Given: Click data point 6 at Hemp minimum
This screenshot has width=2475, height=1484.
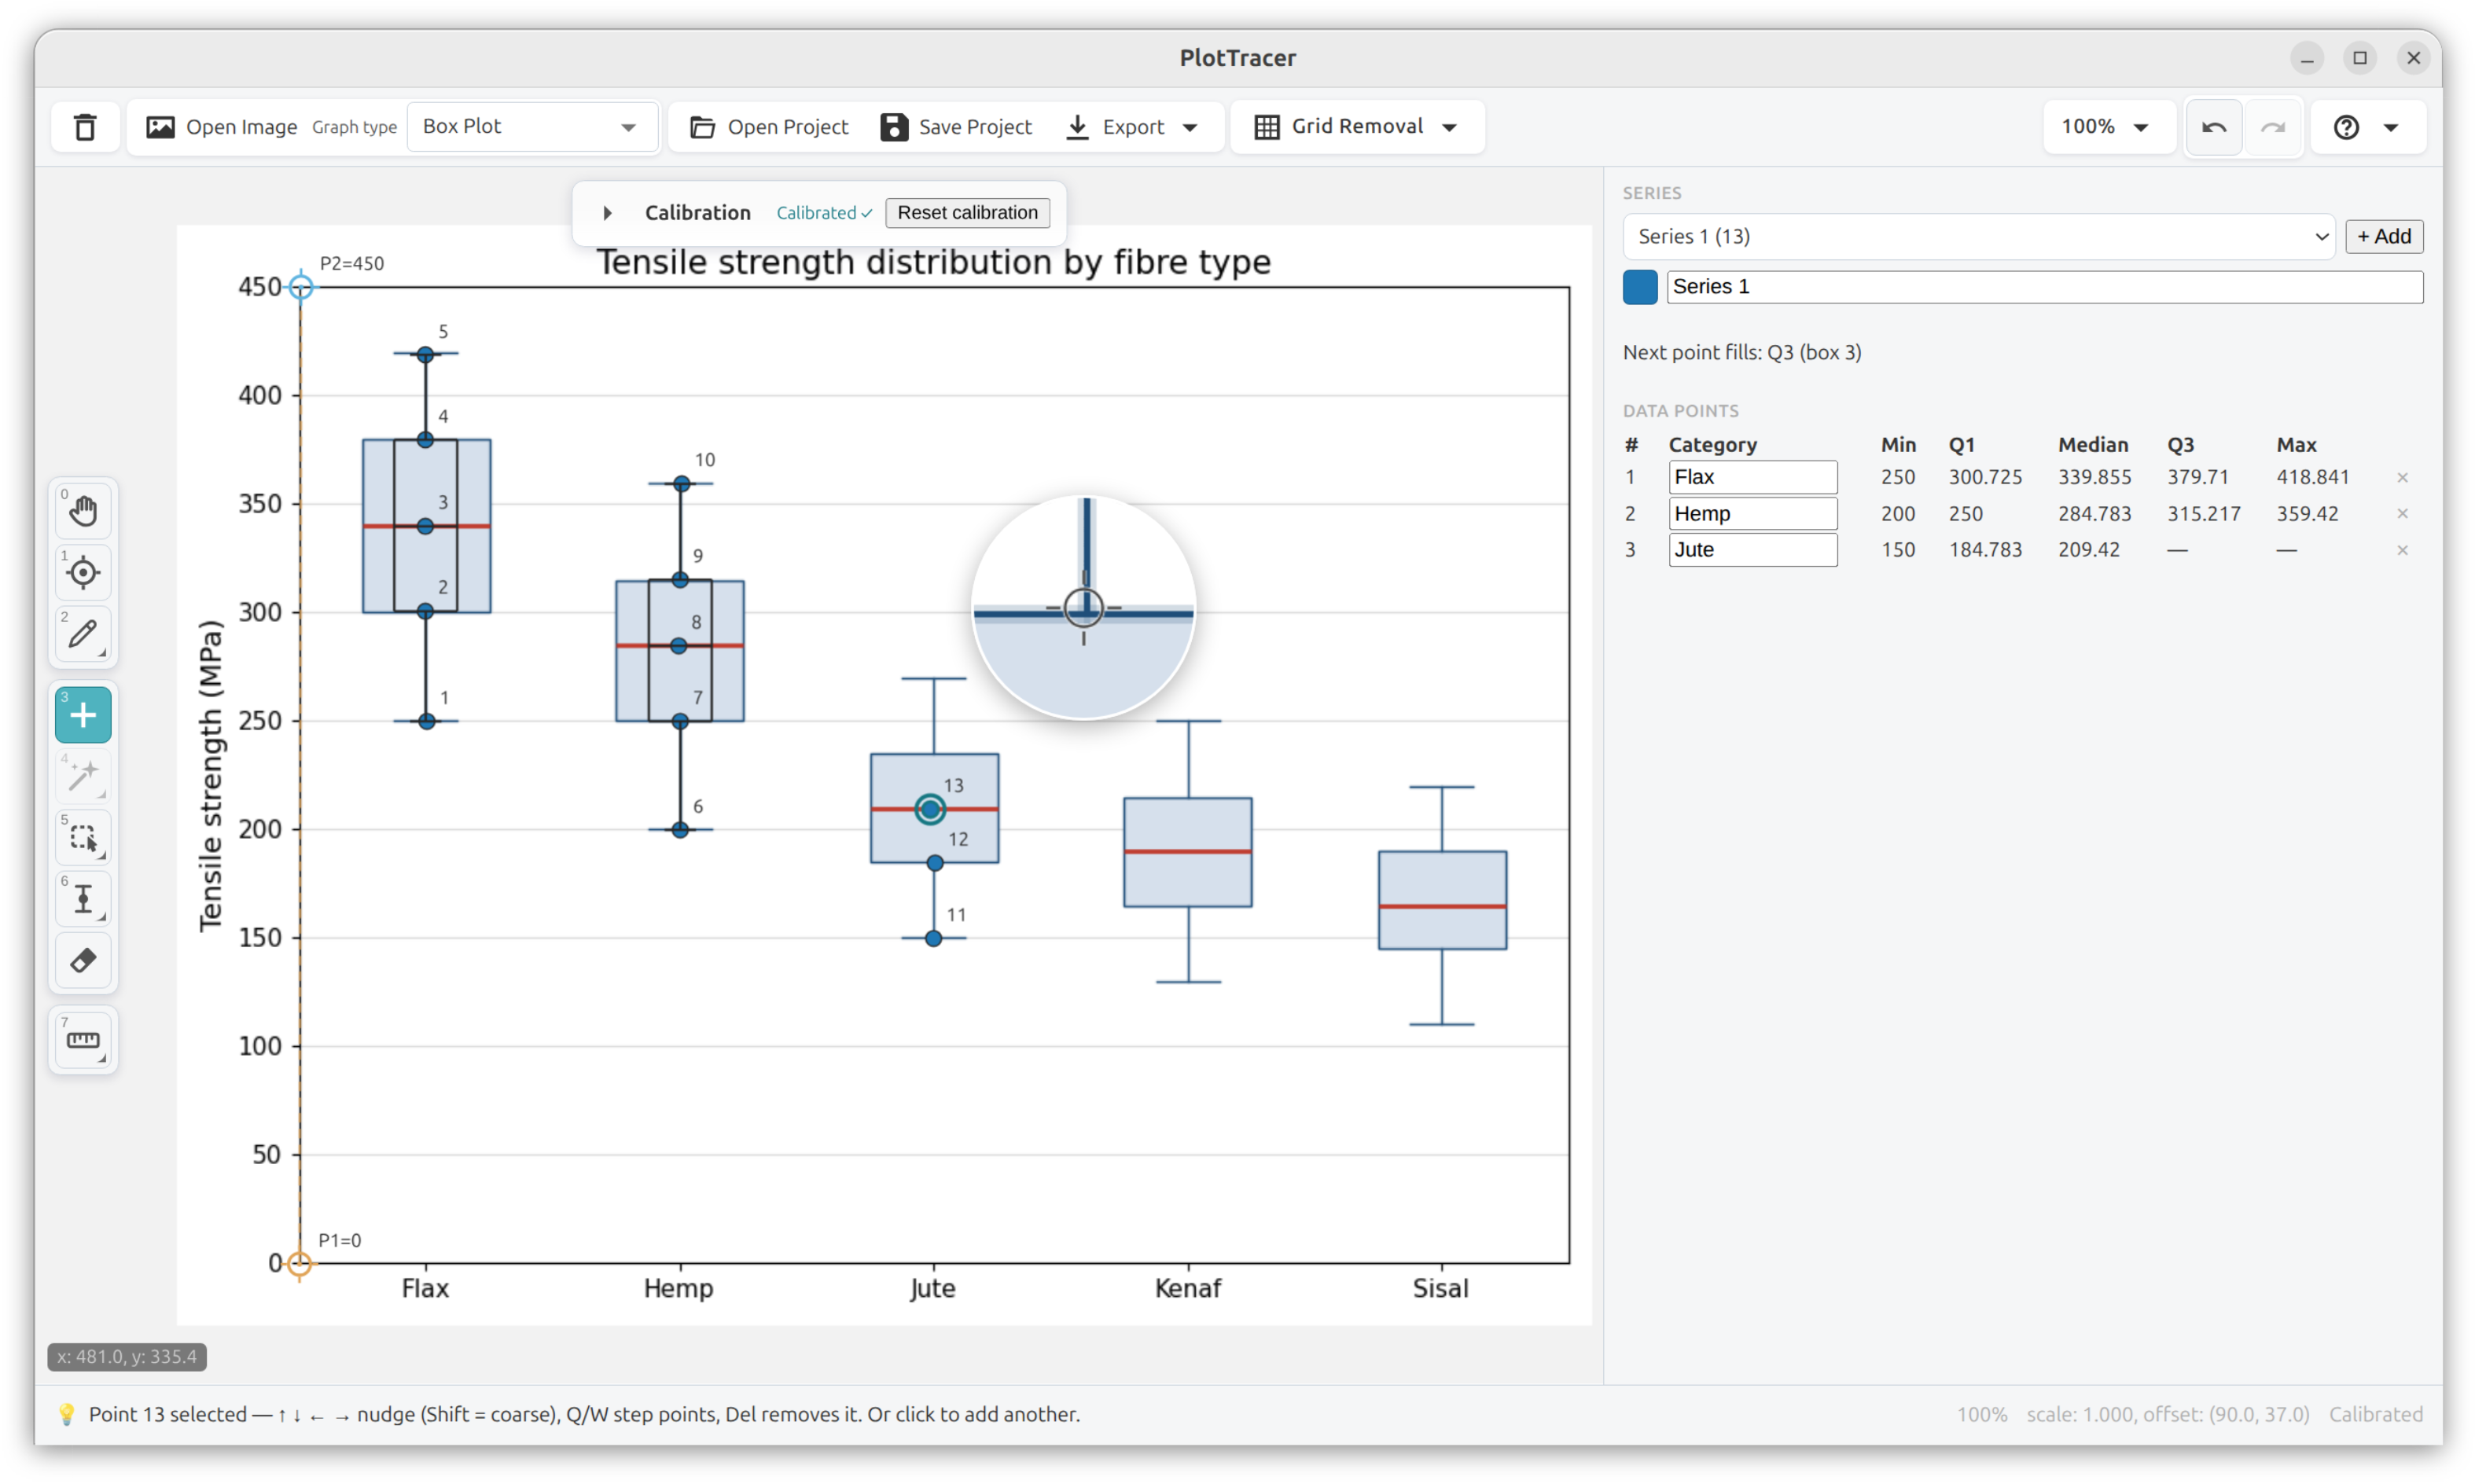Looking at the screenshot, I should click(x=680, y=830).
